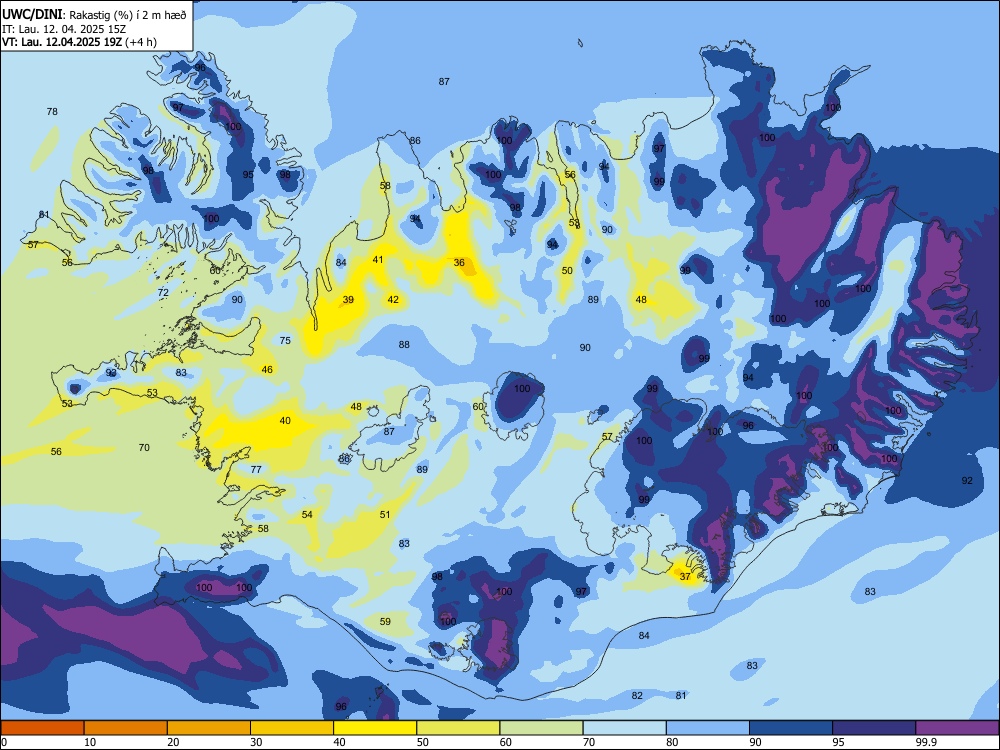This screenshot has height=750, width=1000.
Task: Click the map value '75'
Action: point(285,341)
